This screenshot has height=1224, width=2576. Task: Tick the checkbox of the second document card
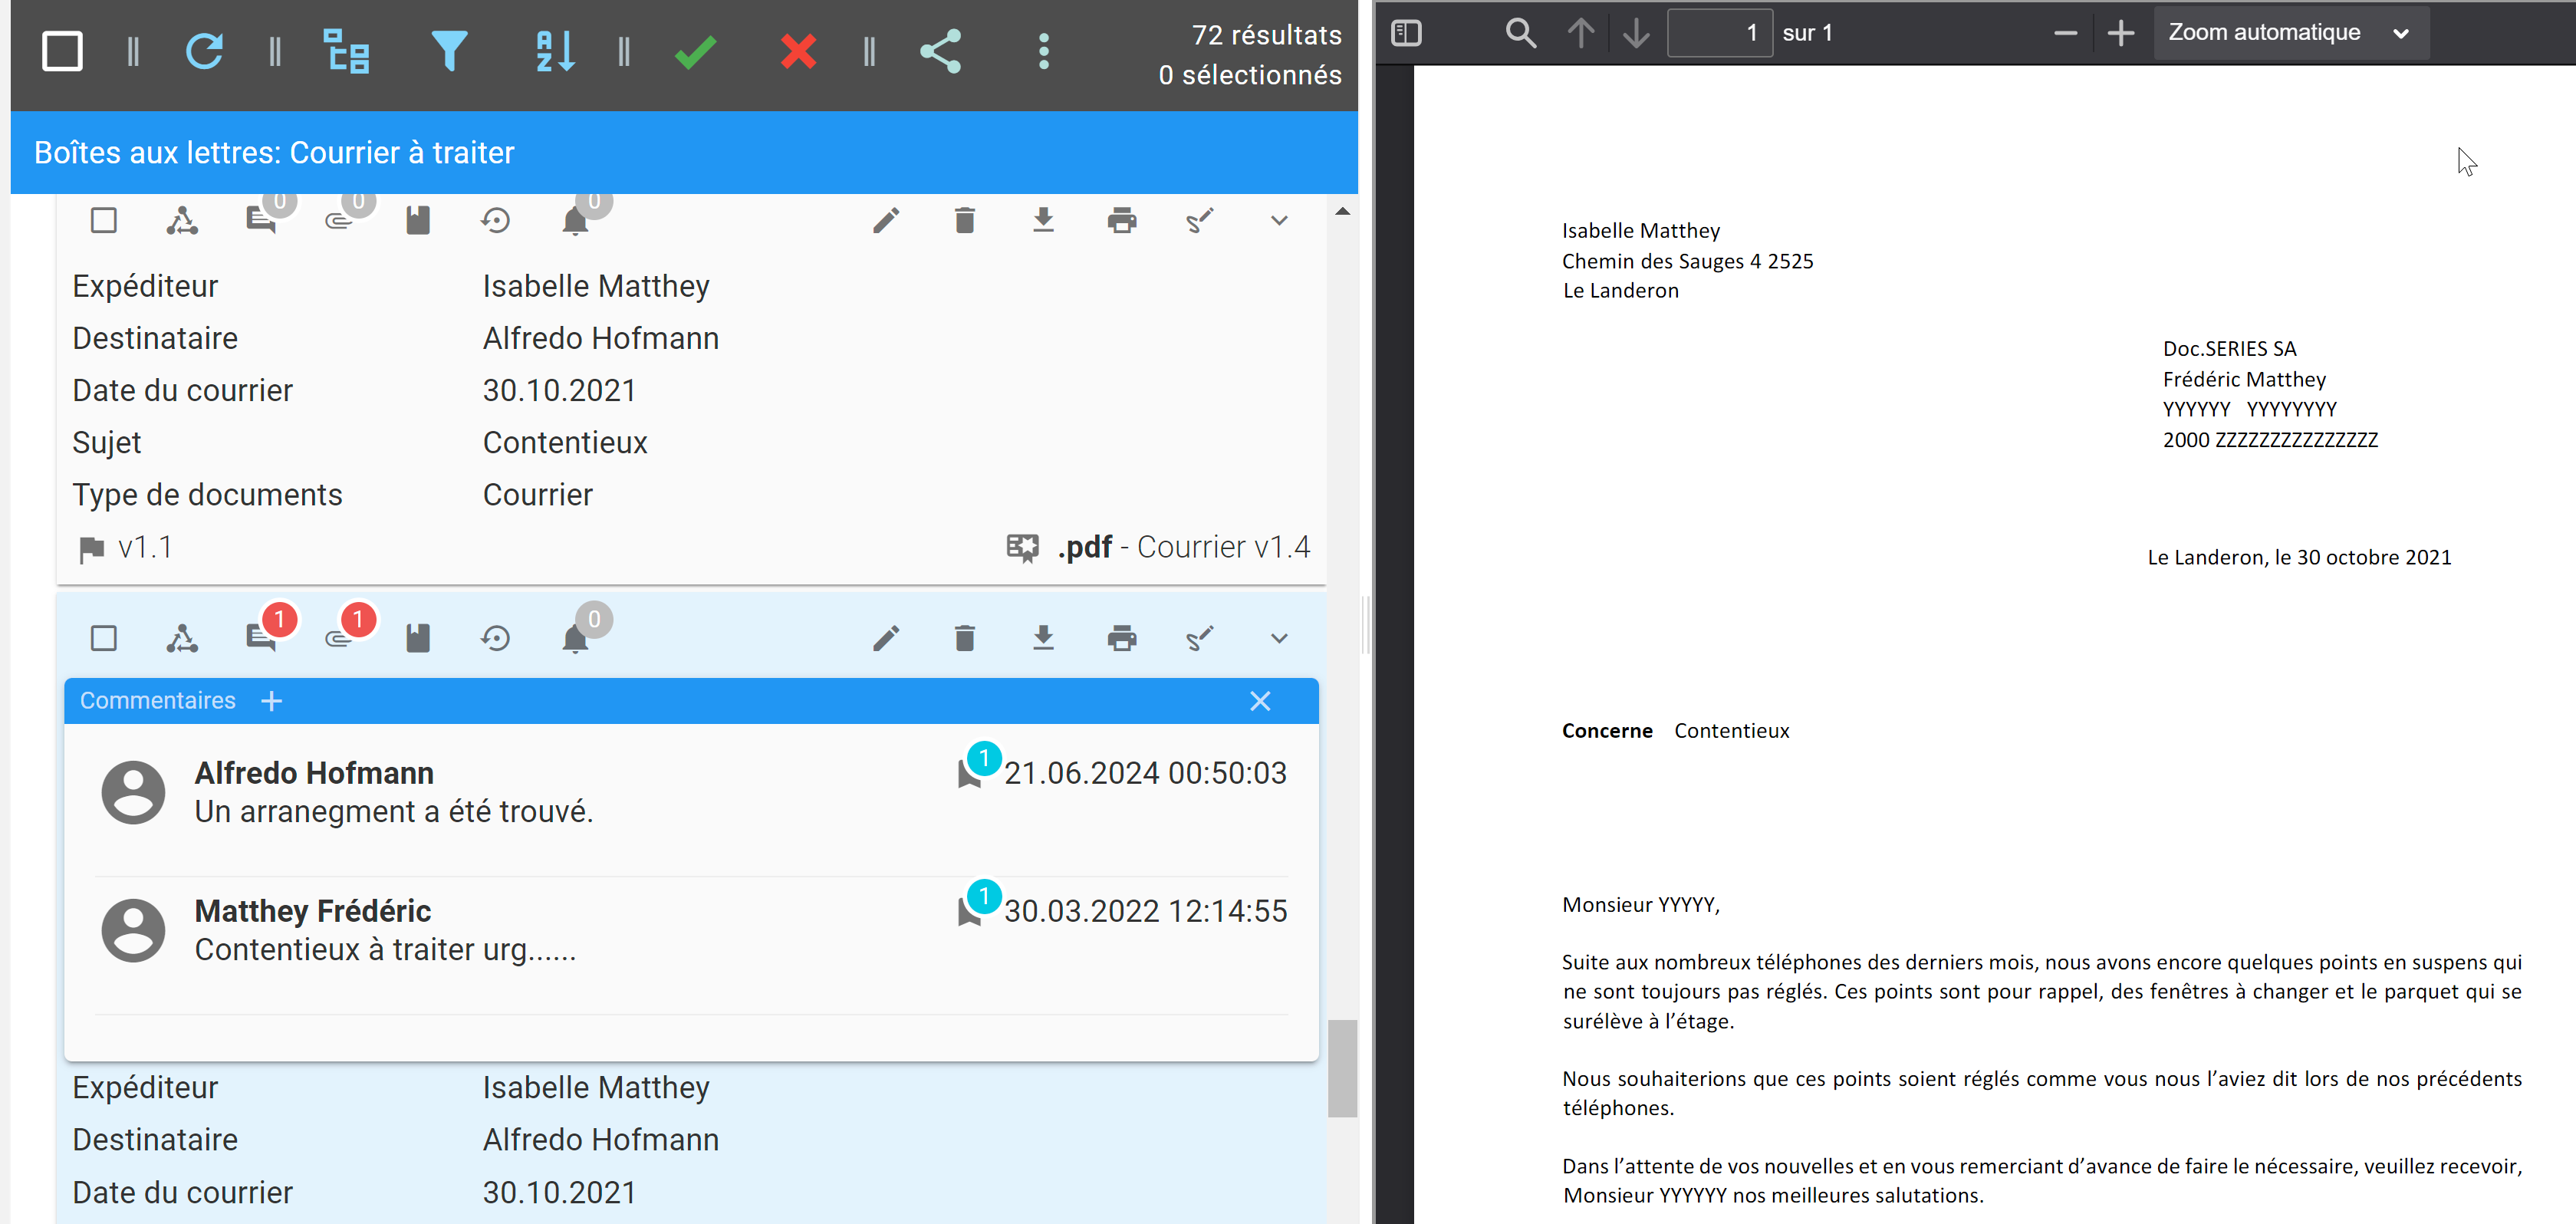pyautogui.click(x=104, y=638)
